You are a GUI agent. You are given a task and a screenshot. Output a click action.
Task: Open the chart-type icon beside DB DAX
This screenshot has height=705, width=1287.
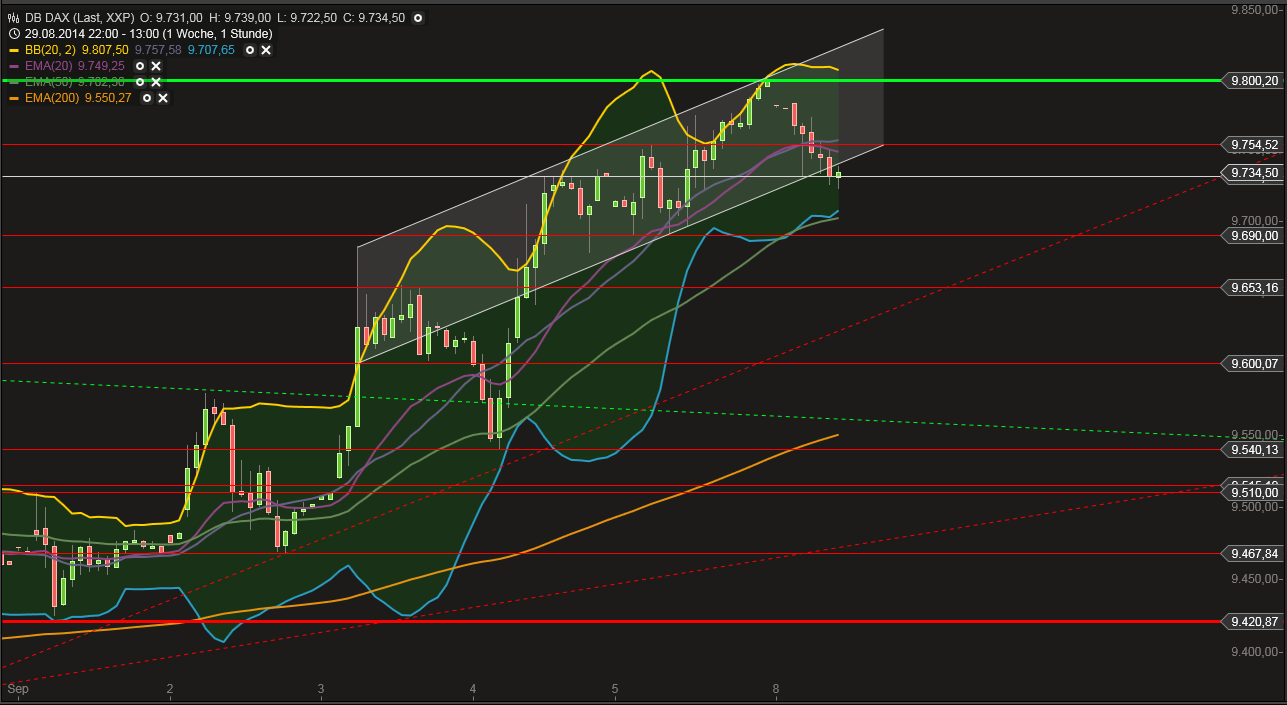[13, 18]
